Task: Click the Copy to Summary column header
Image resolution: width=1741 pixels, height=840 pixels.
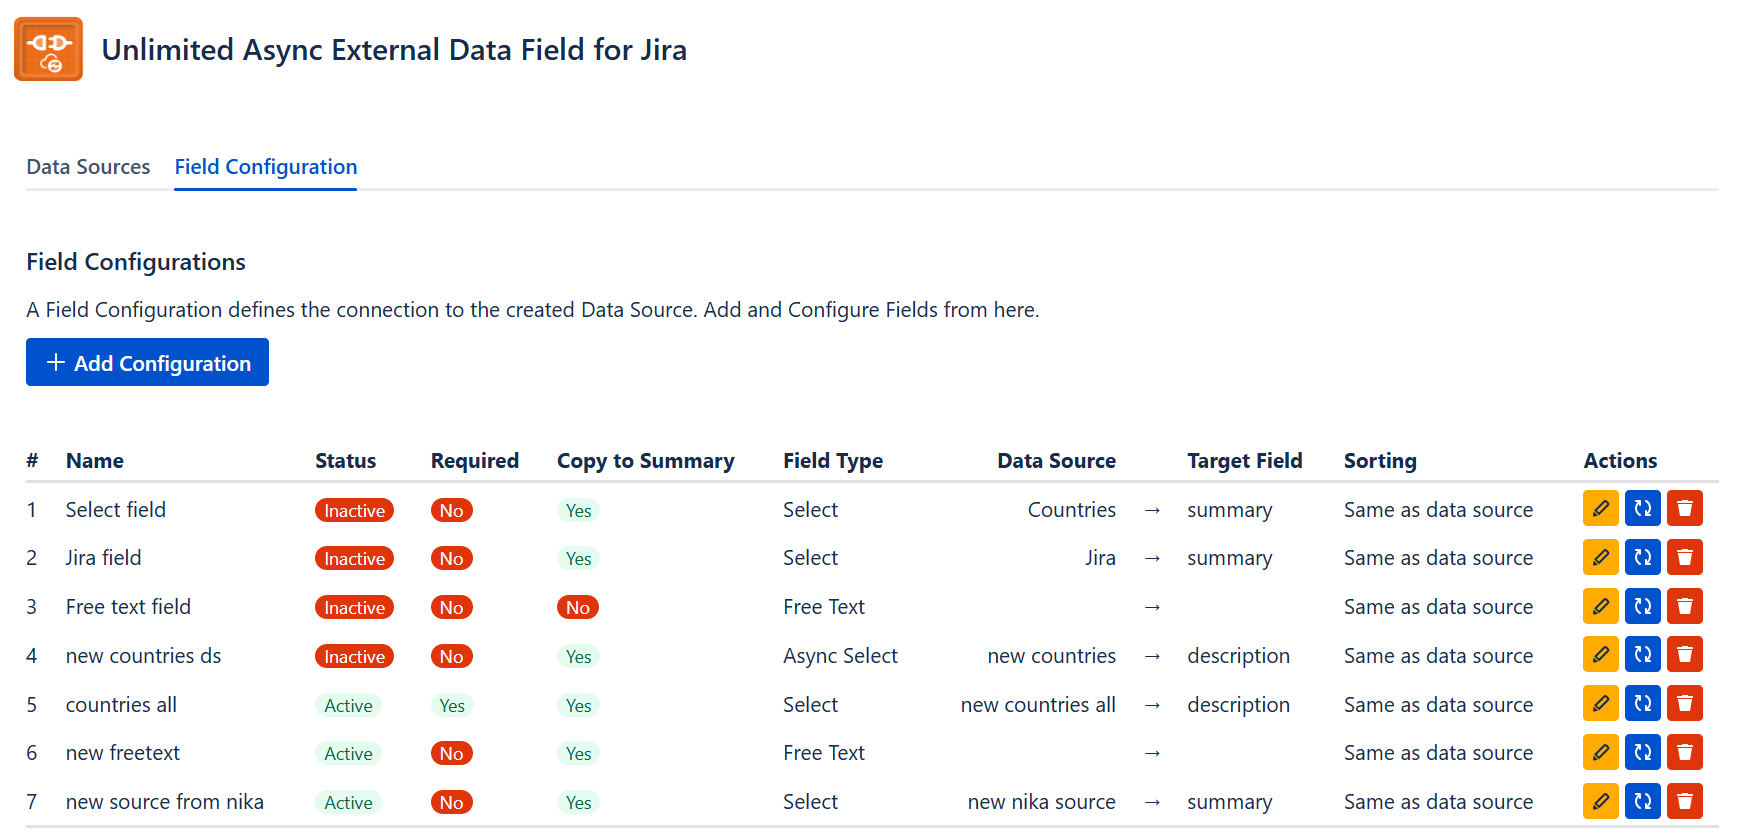Action: [x=646, y=461]
